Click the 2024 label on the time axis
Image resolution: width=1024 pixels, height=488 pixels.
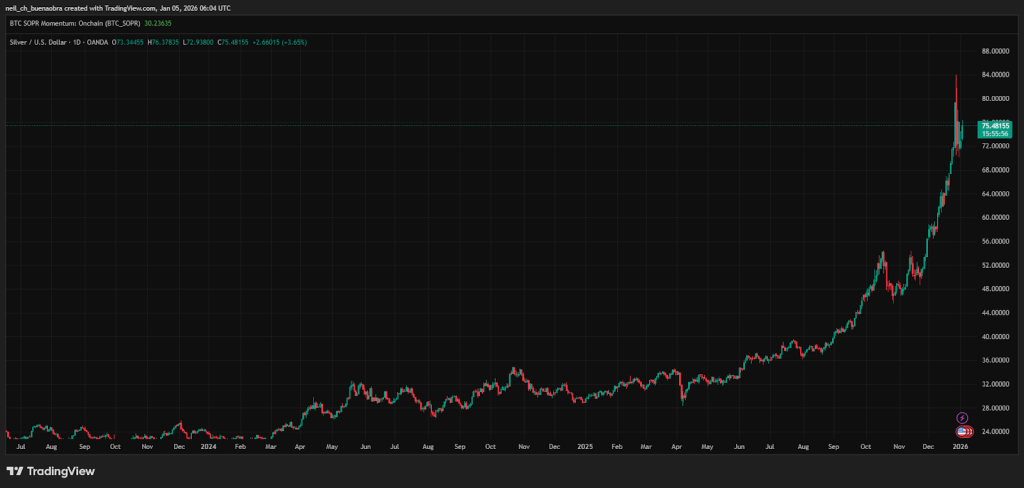click(x=208, y=447)
